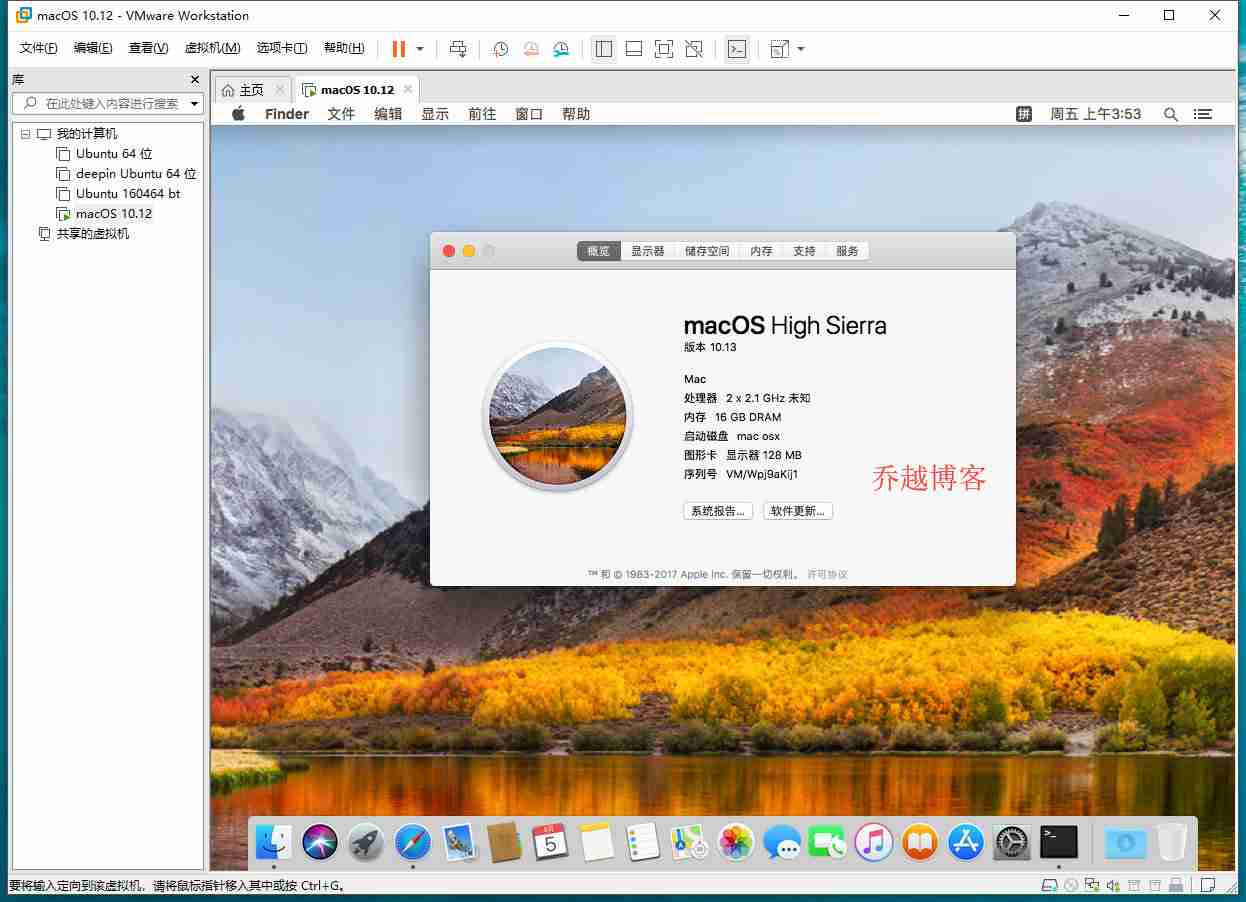The image size is (1246, 902).
Task: Enter full screen mode icon
Action: click(x=663, y=49)
